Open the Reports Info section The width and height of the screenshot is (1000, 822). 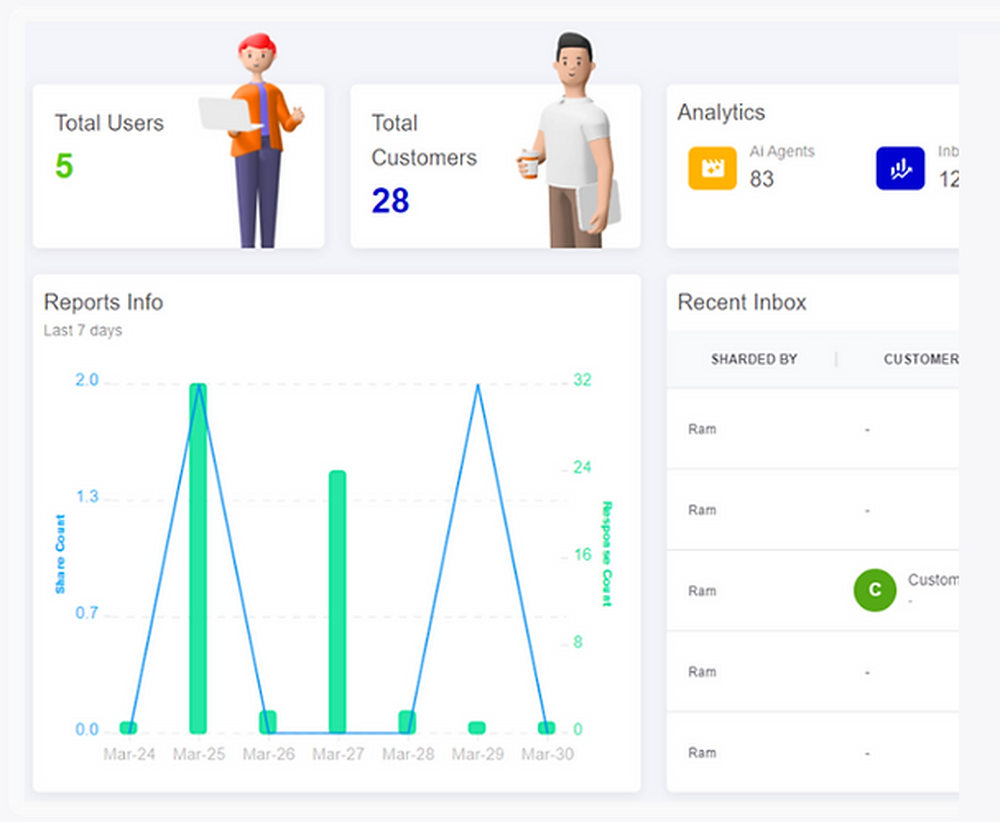pos(103,302)
